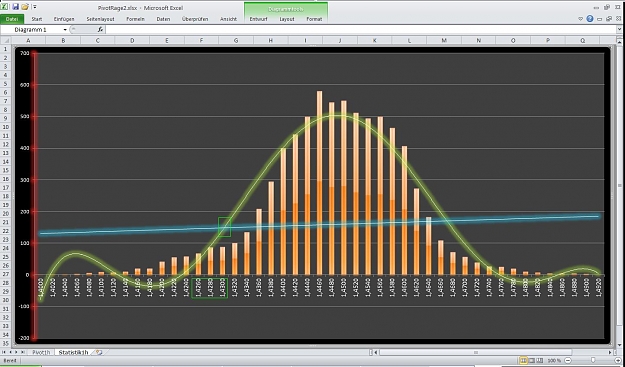Select the Statistik1h sheet tab
This screenshot has width=625, height=367.
click(73, 352)
